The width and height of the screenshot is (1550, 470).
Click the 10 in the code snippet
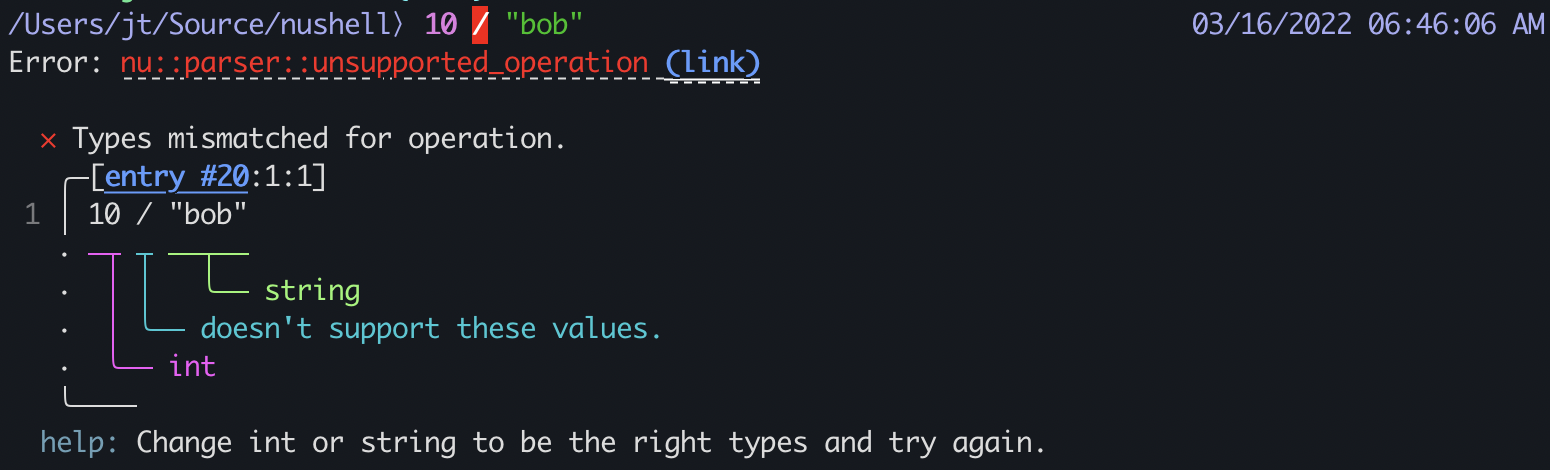pos(104,215)
